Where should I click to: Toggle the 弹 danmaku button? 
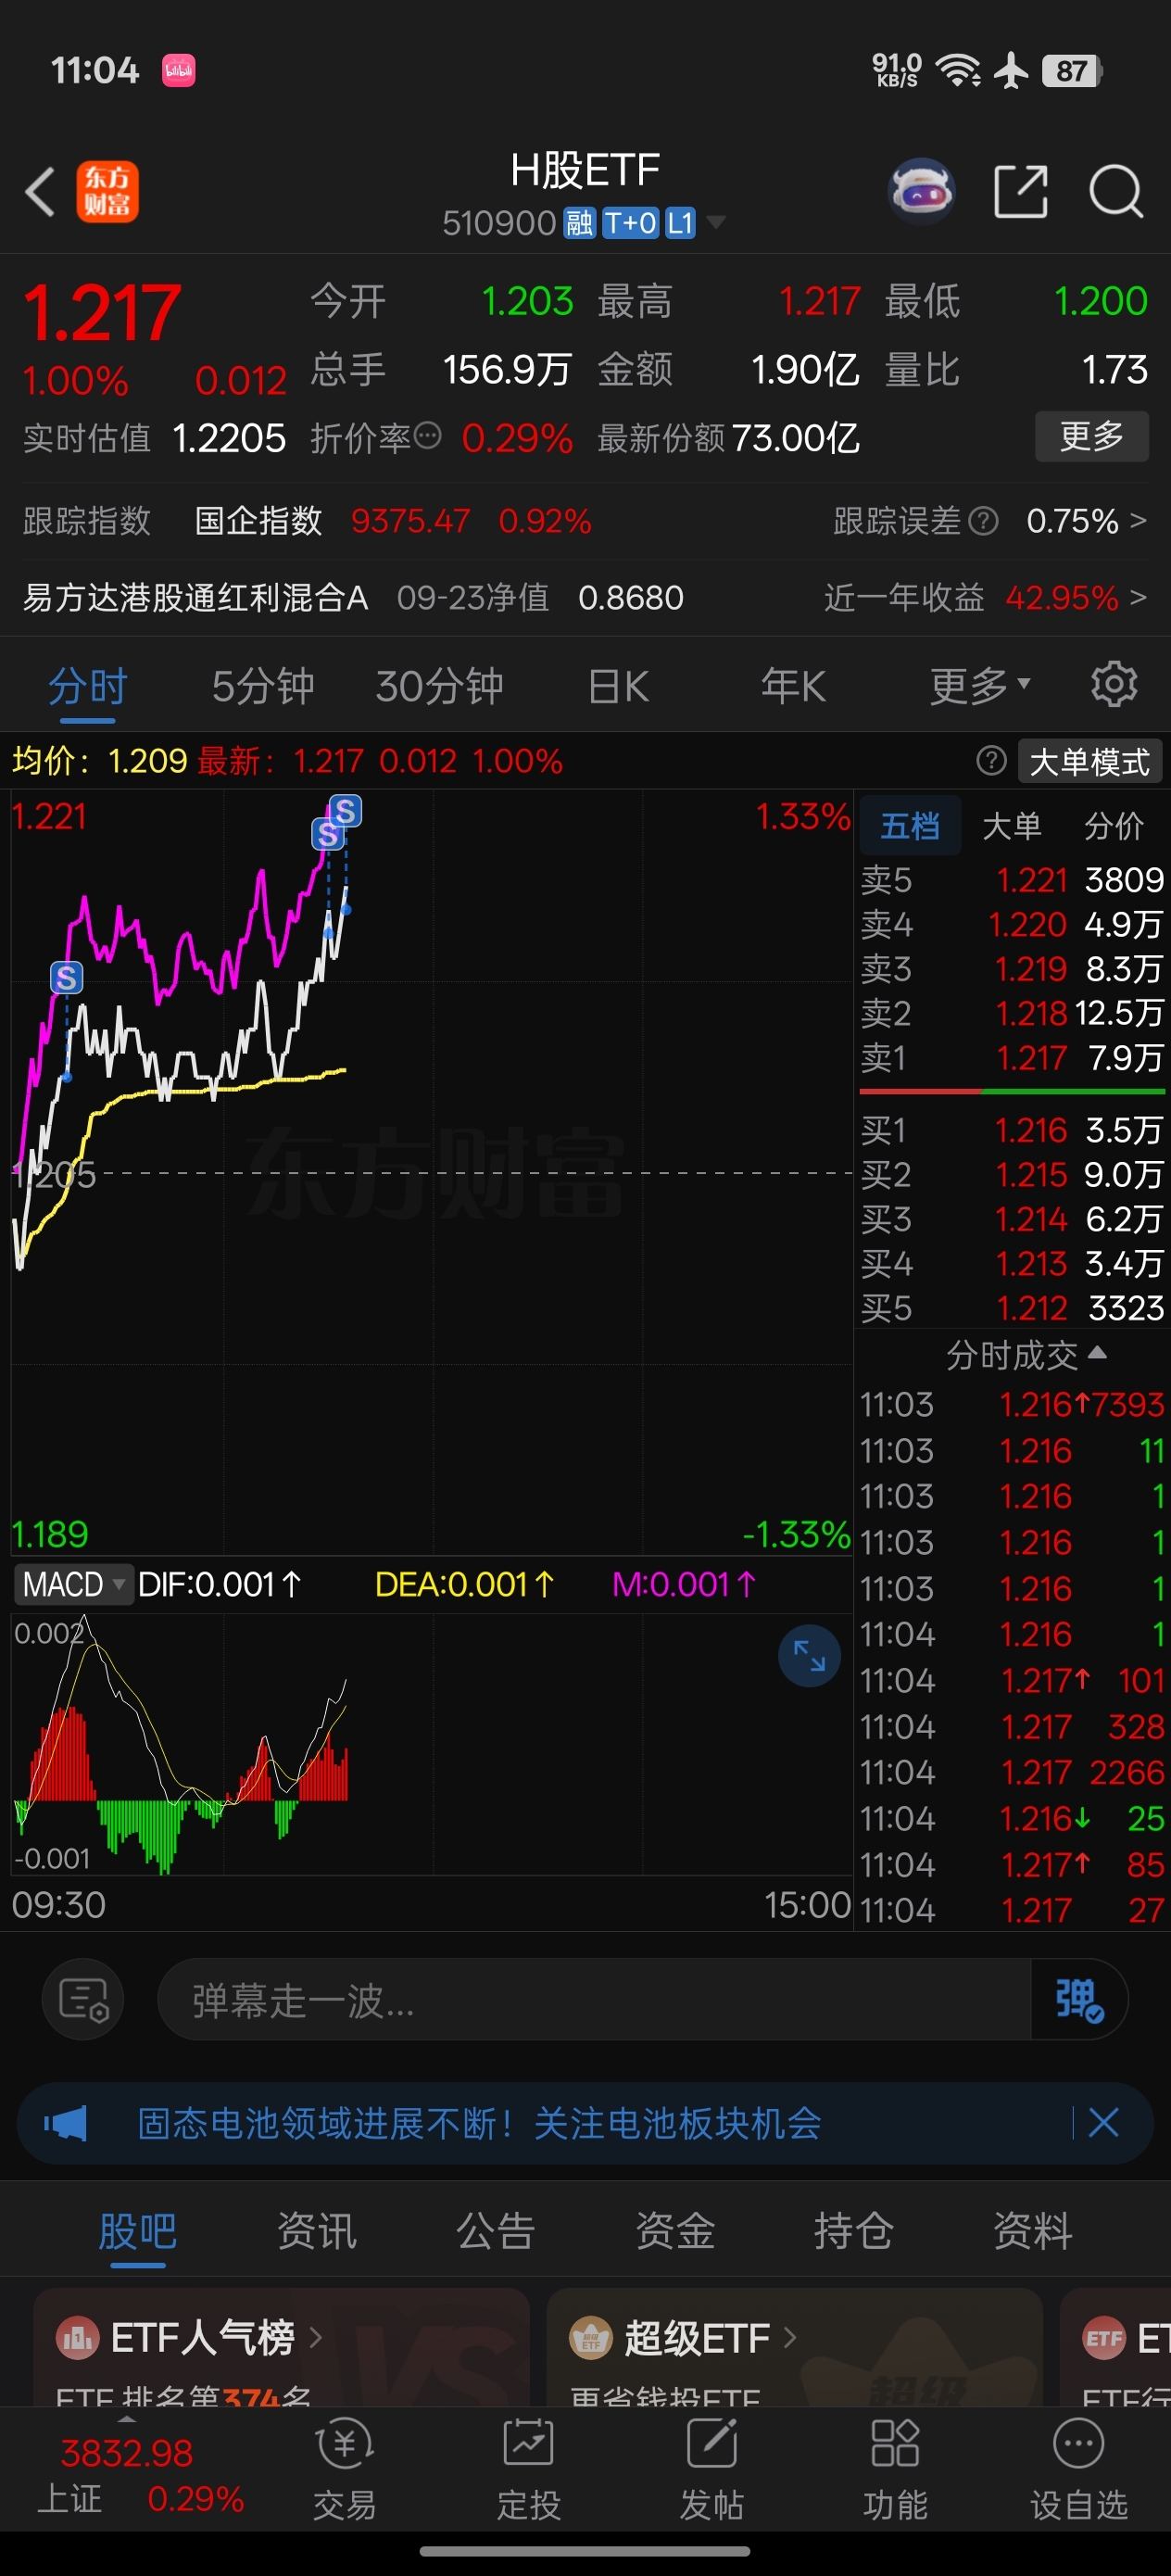point(1078,2000)
